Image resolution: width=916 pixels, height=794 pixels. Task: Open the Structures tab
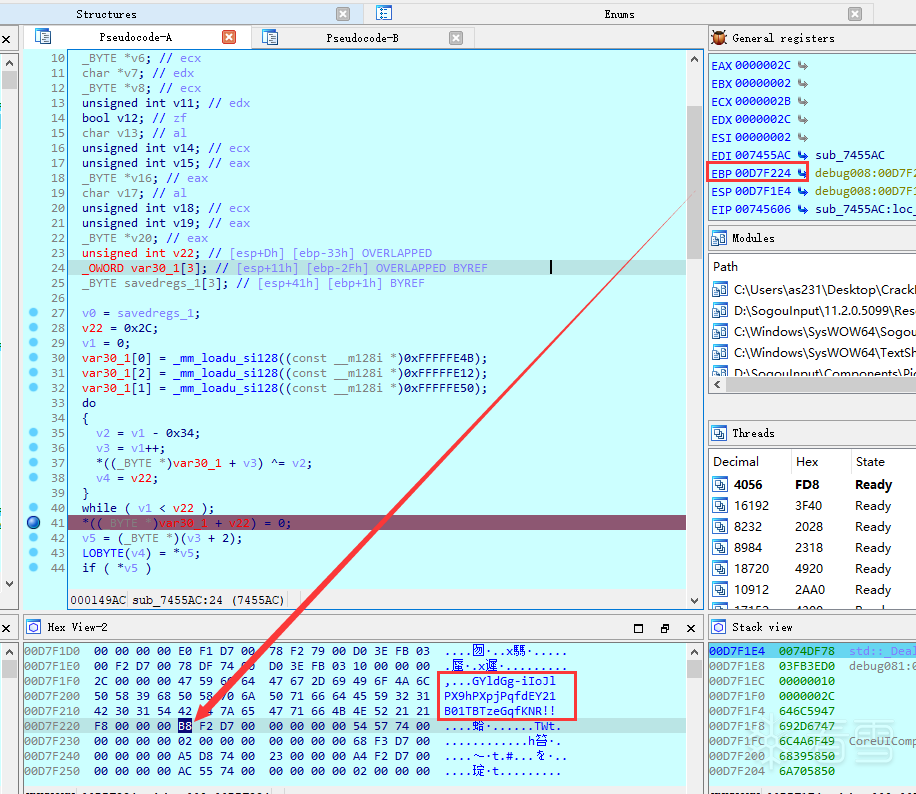107,14
